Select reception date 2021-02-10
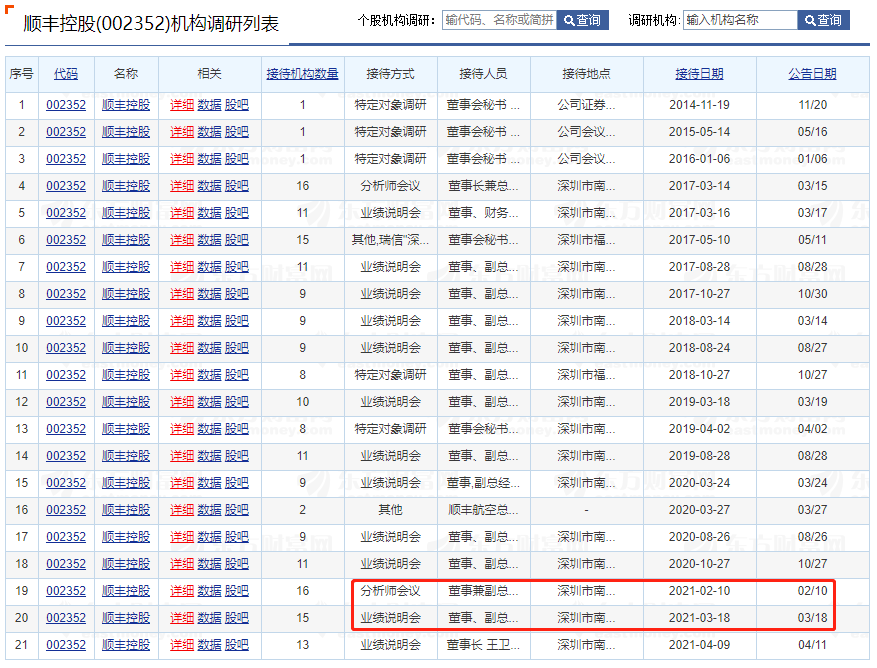This screenshot has width=877, height=668. coord(700,591)
